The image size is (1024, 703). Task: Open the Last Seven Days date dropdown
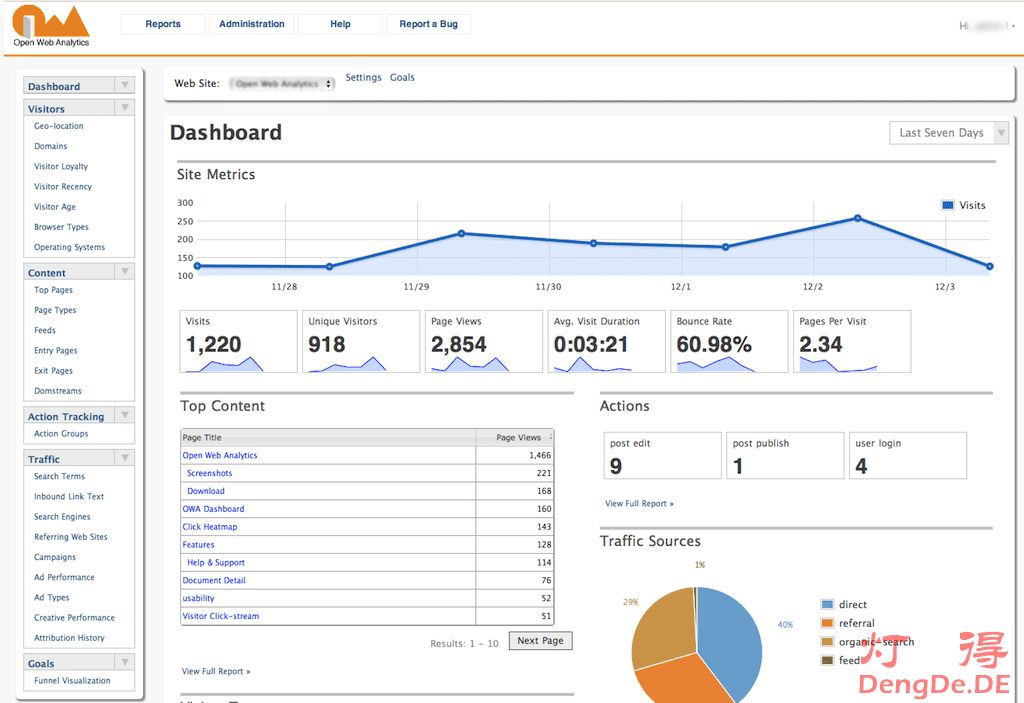pyautogui.click(x=942, y=133)
